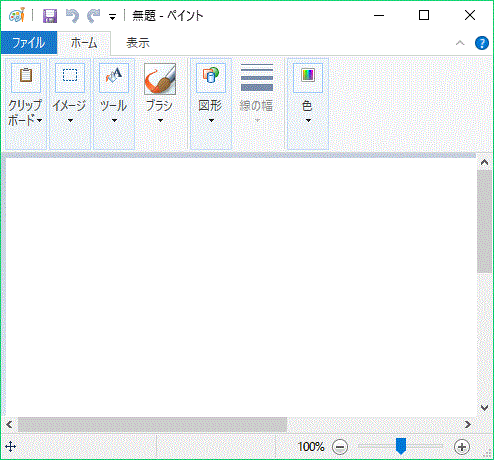
Task: Collapse the ribbon with the chevron
Action: 460,43
